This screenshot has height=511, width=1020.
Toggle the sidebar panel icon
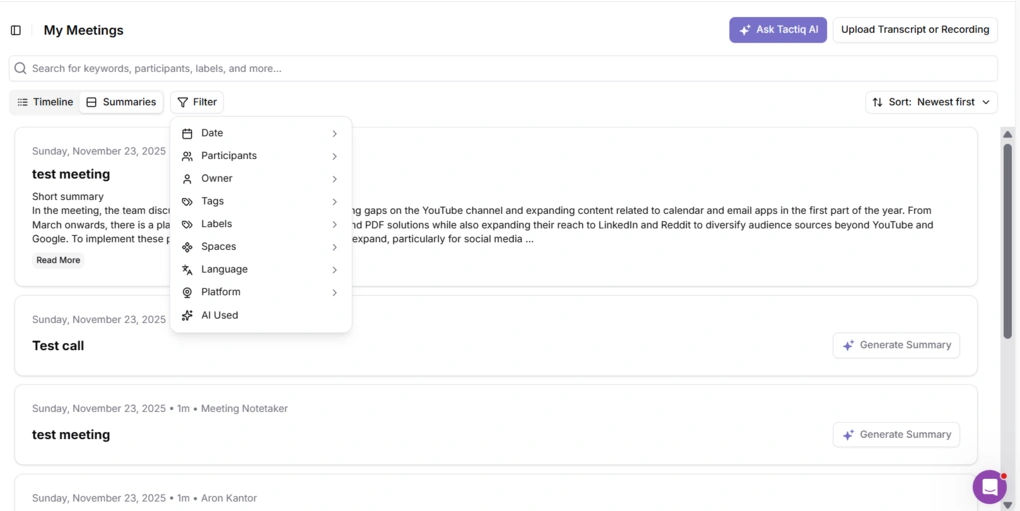tap(16, 30)
